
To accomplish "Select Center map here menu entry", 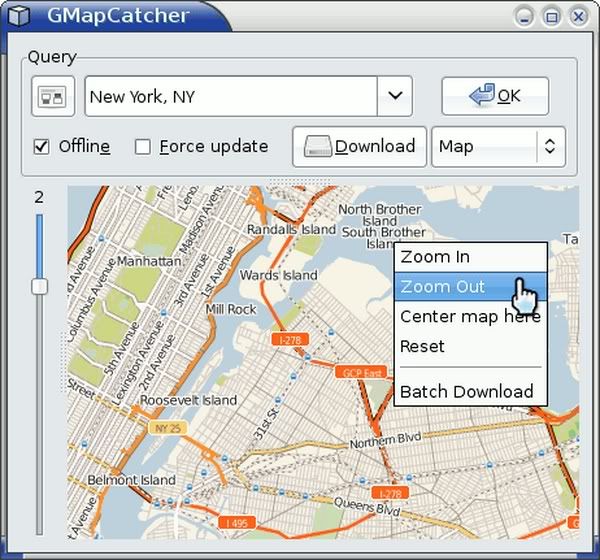I will 471,317.
